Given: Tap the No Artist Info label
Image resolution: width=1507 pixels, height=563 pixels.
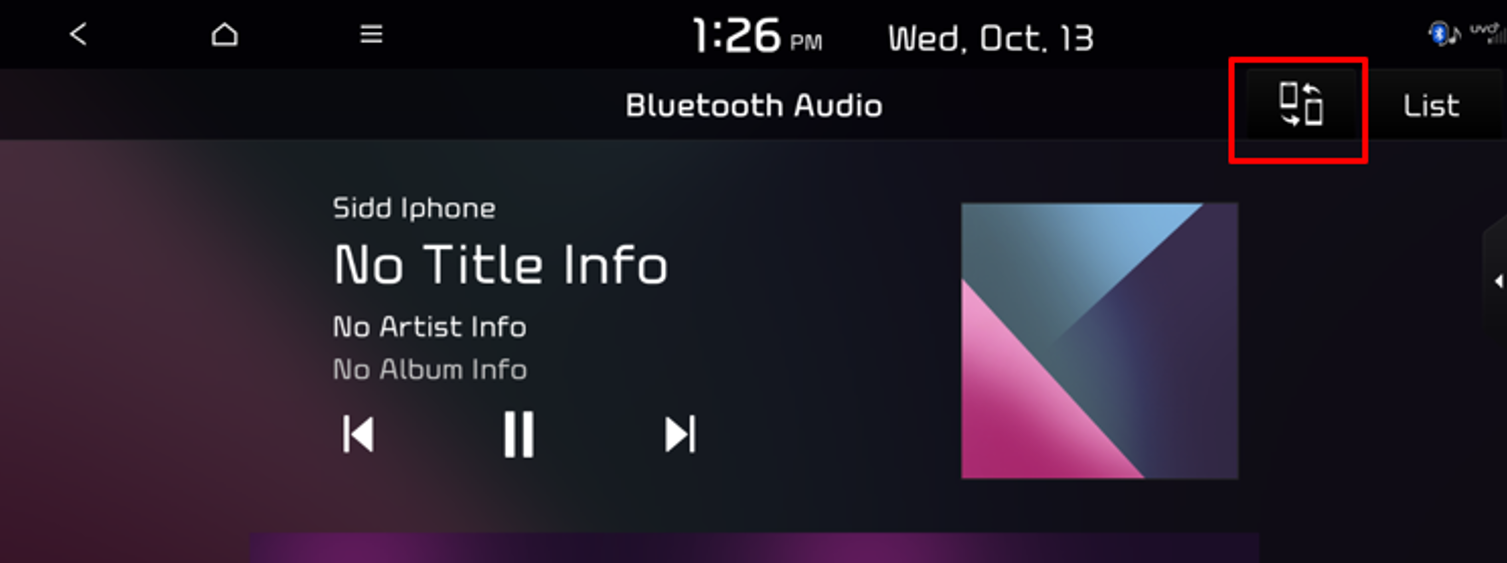Looking at the screenshot, I should pos(429,327).
